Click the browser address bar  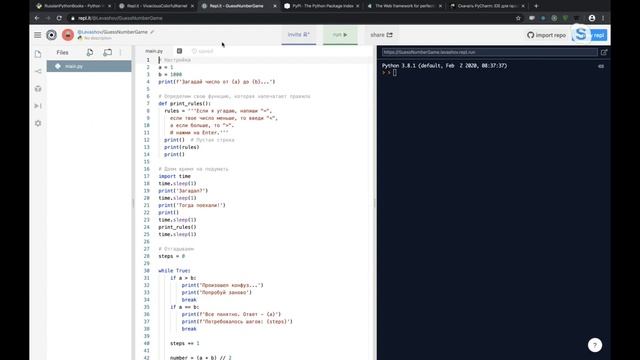tap(290, 18)
